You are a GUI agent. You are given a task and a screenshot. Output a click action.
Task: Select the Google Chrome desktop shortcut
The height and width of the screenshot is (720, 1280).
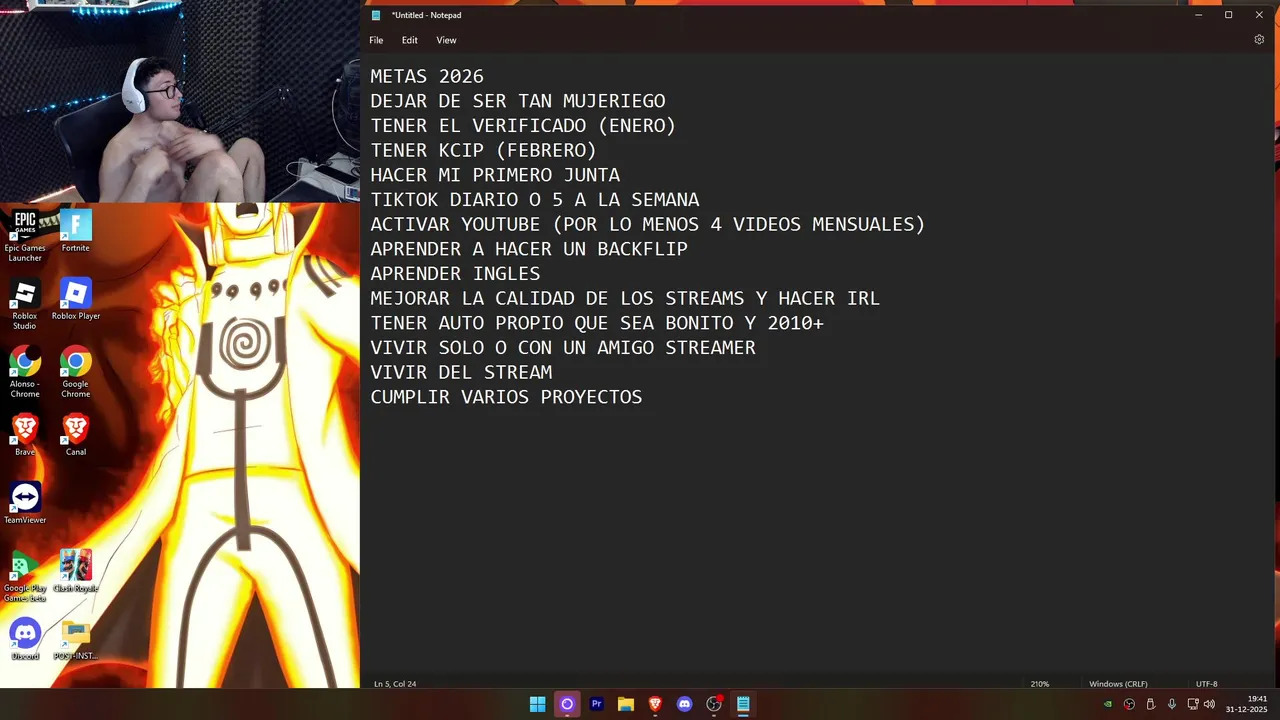coord(76,372)
